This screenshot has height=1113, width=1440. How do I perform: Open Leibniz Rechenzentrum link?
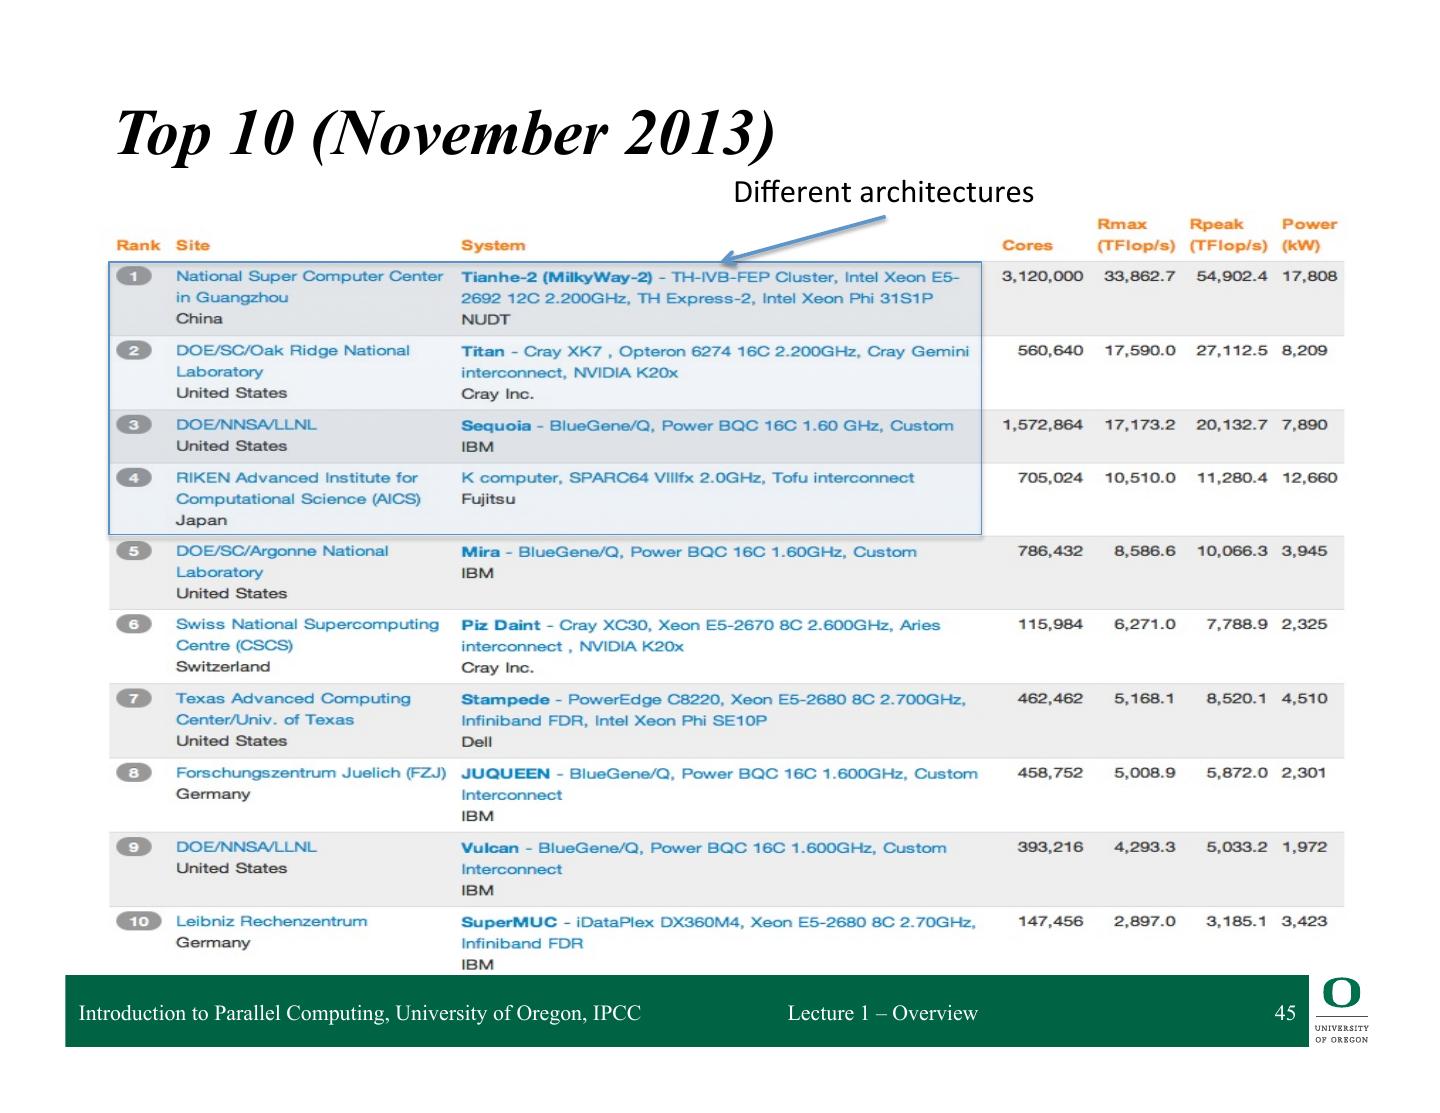tap(271, 921)
